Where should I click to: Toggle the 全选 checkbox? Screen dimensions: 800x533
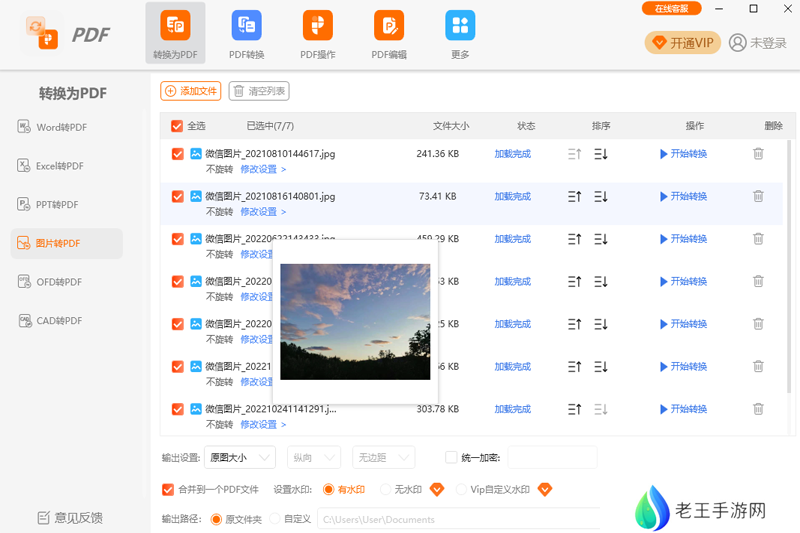coord(177,126)
